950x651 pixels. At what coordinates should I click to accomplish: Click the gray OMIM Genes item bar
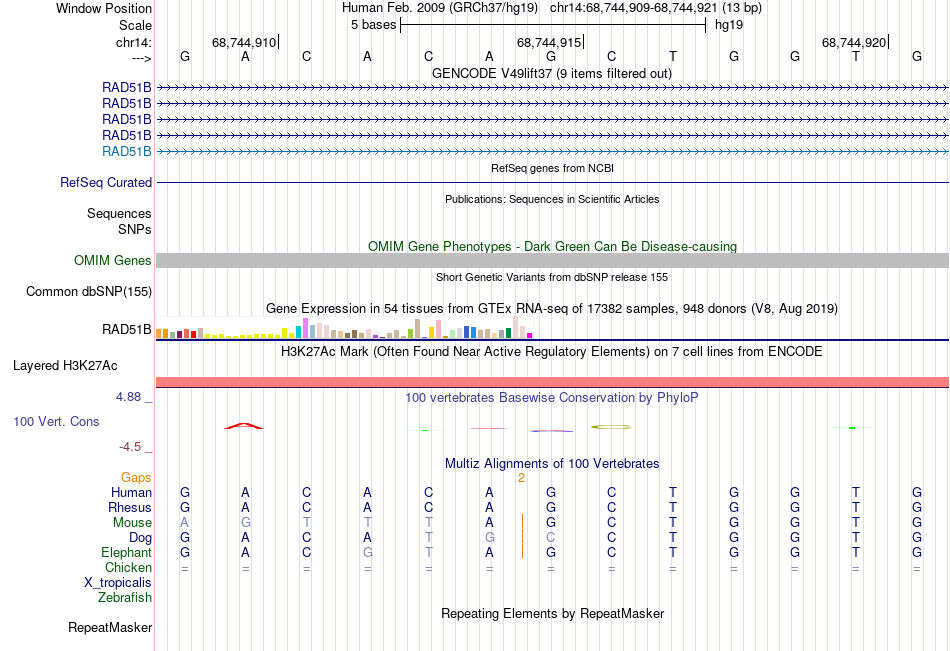coord(552,261)
